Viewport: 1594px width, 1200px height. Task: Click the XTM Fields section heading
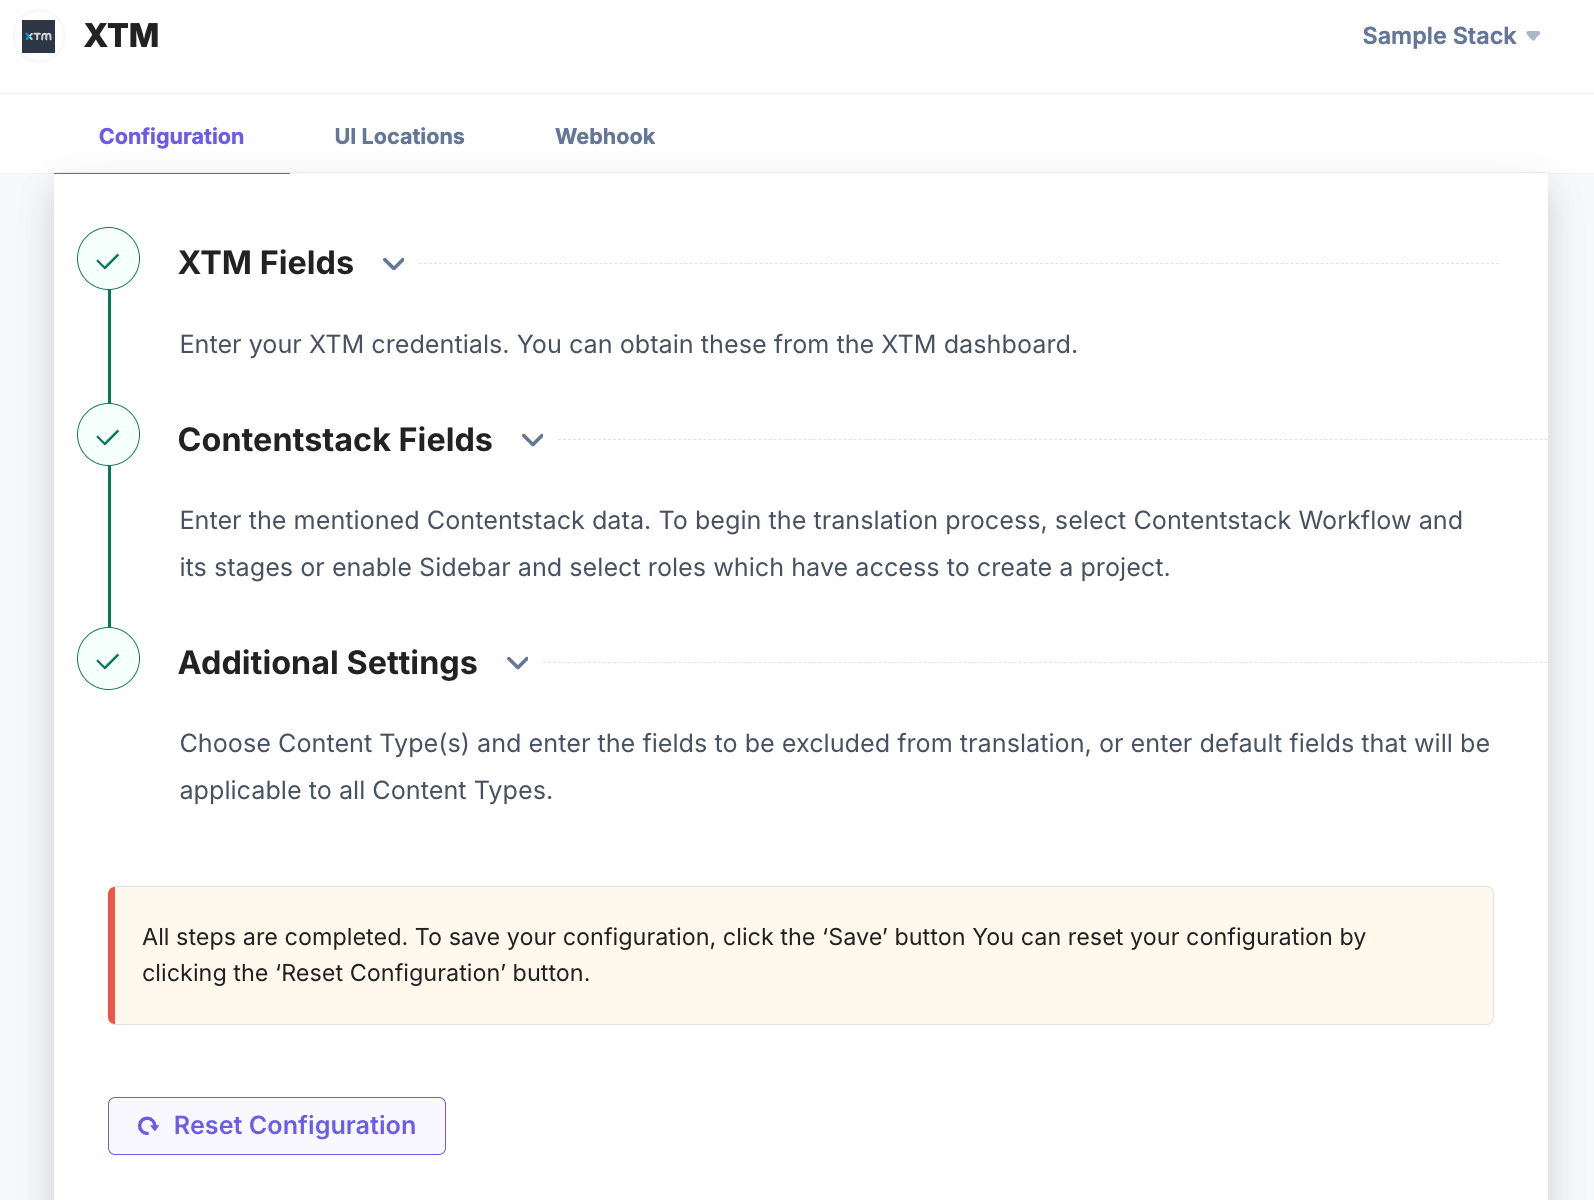pos(266,263)
